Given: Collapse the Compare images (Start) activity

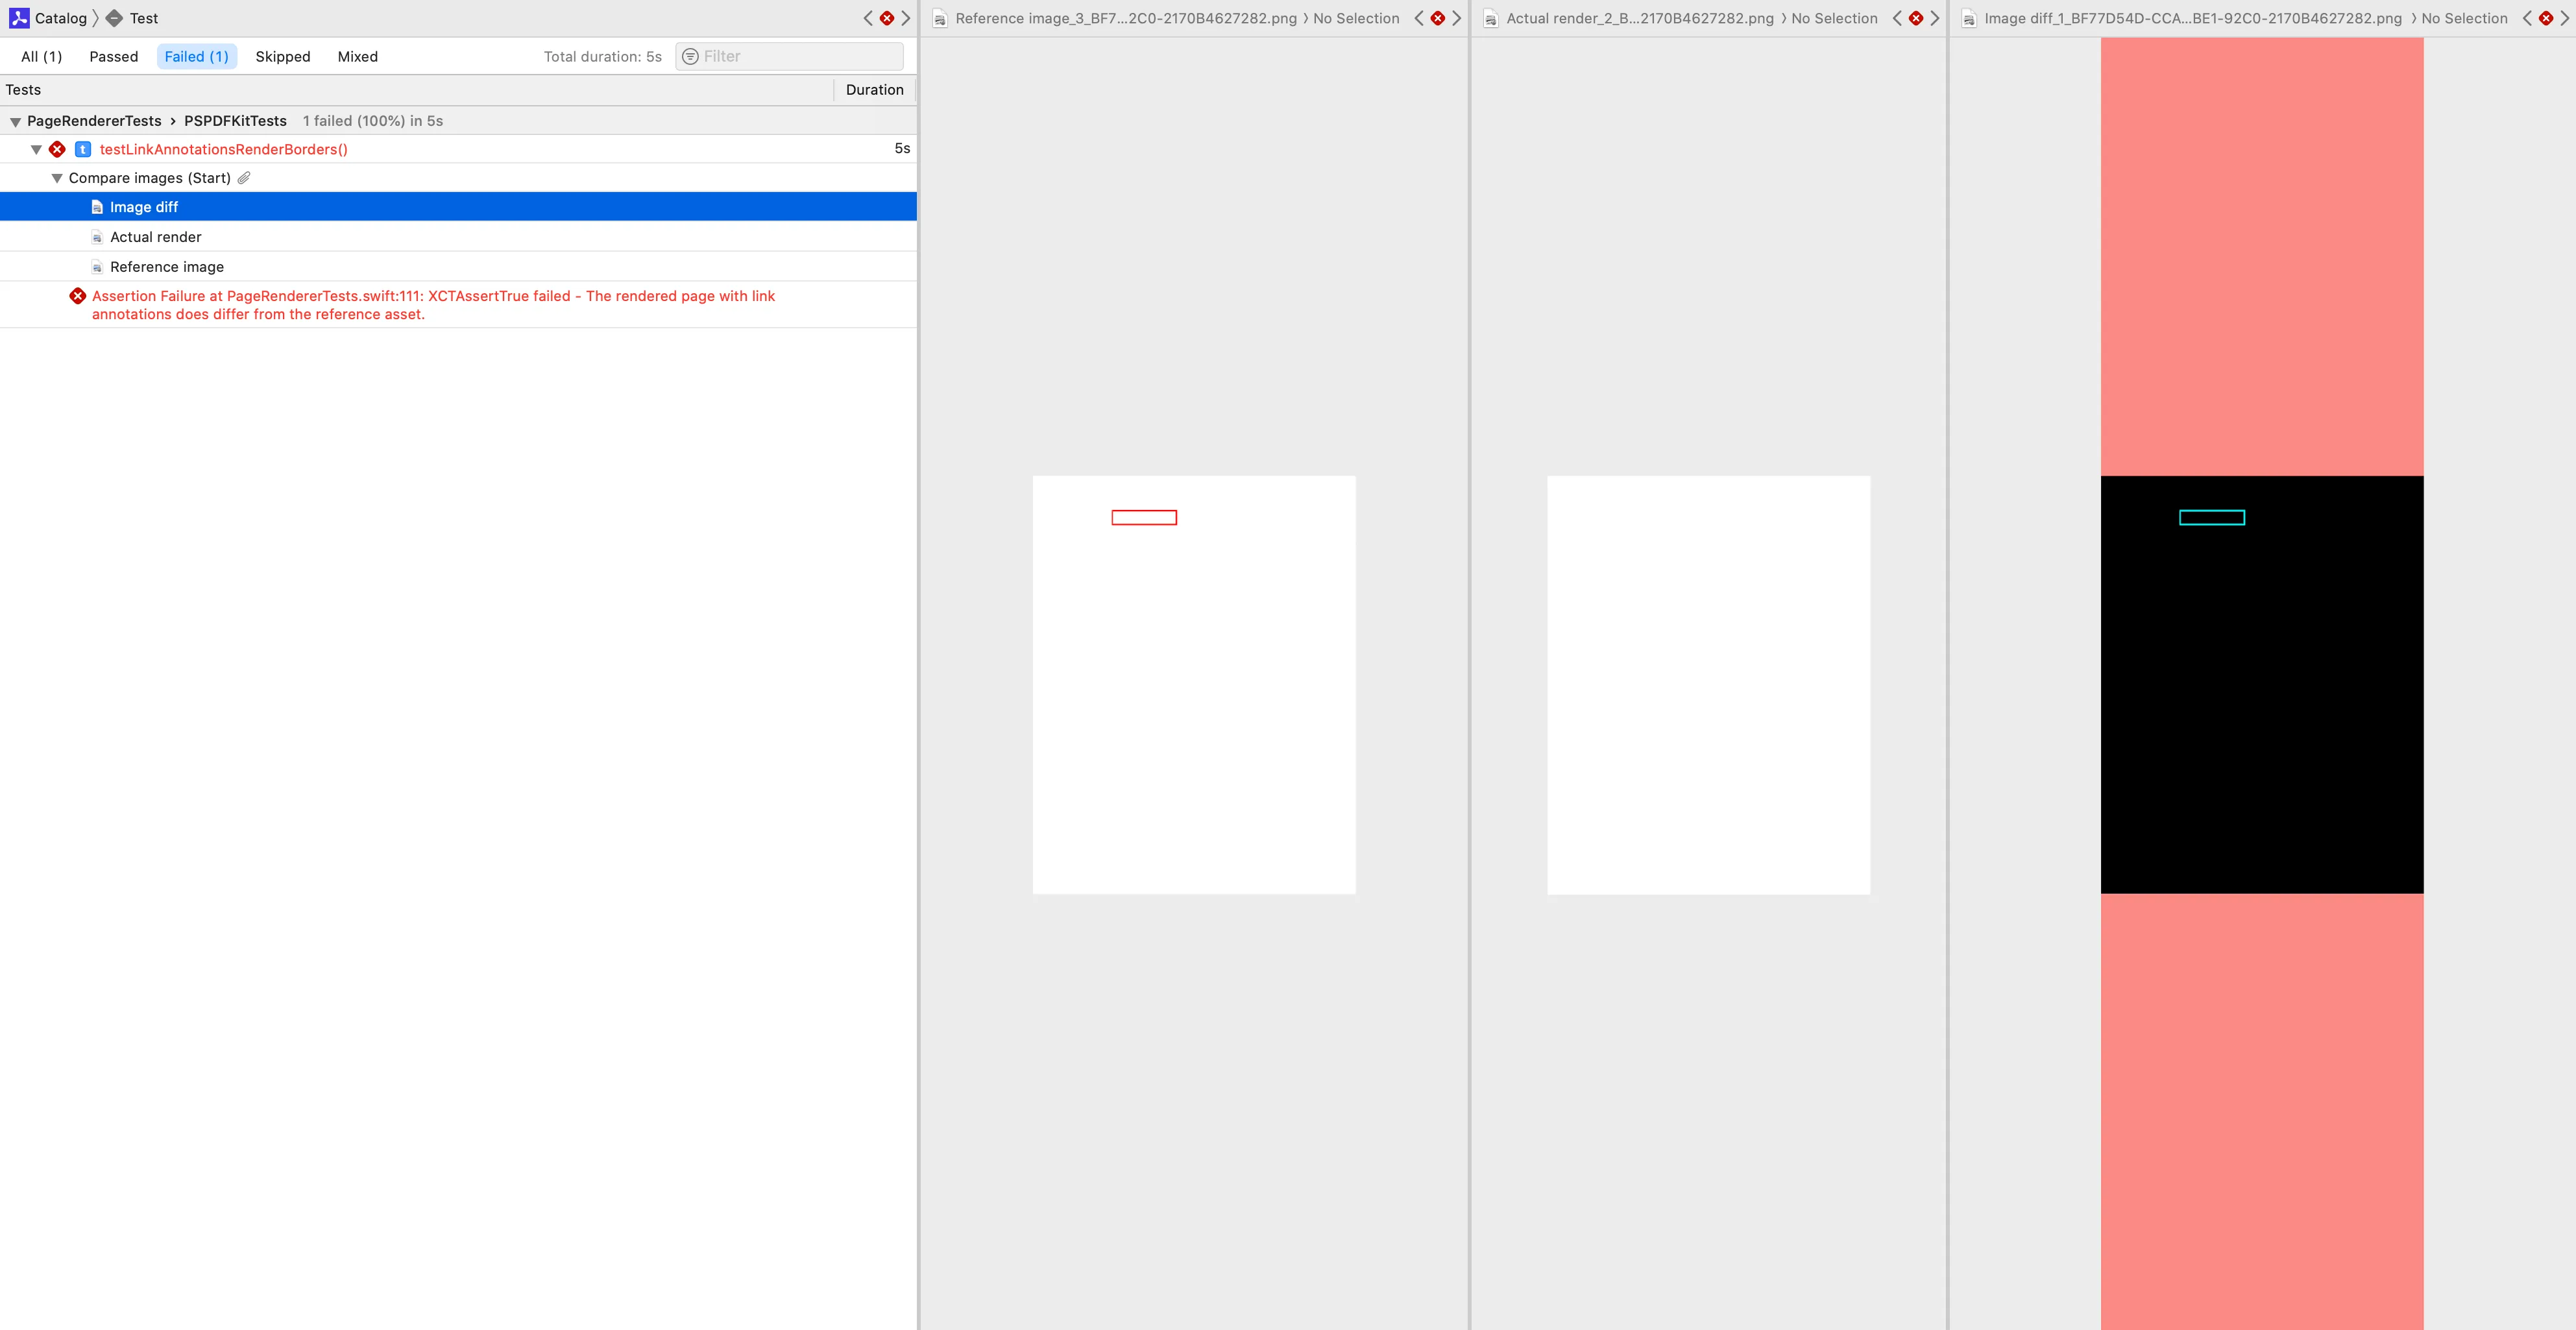Looking at the screenshot, I should pyautogui.click(x=57, y=178).
